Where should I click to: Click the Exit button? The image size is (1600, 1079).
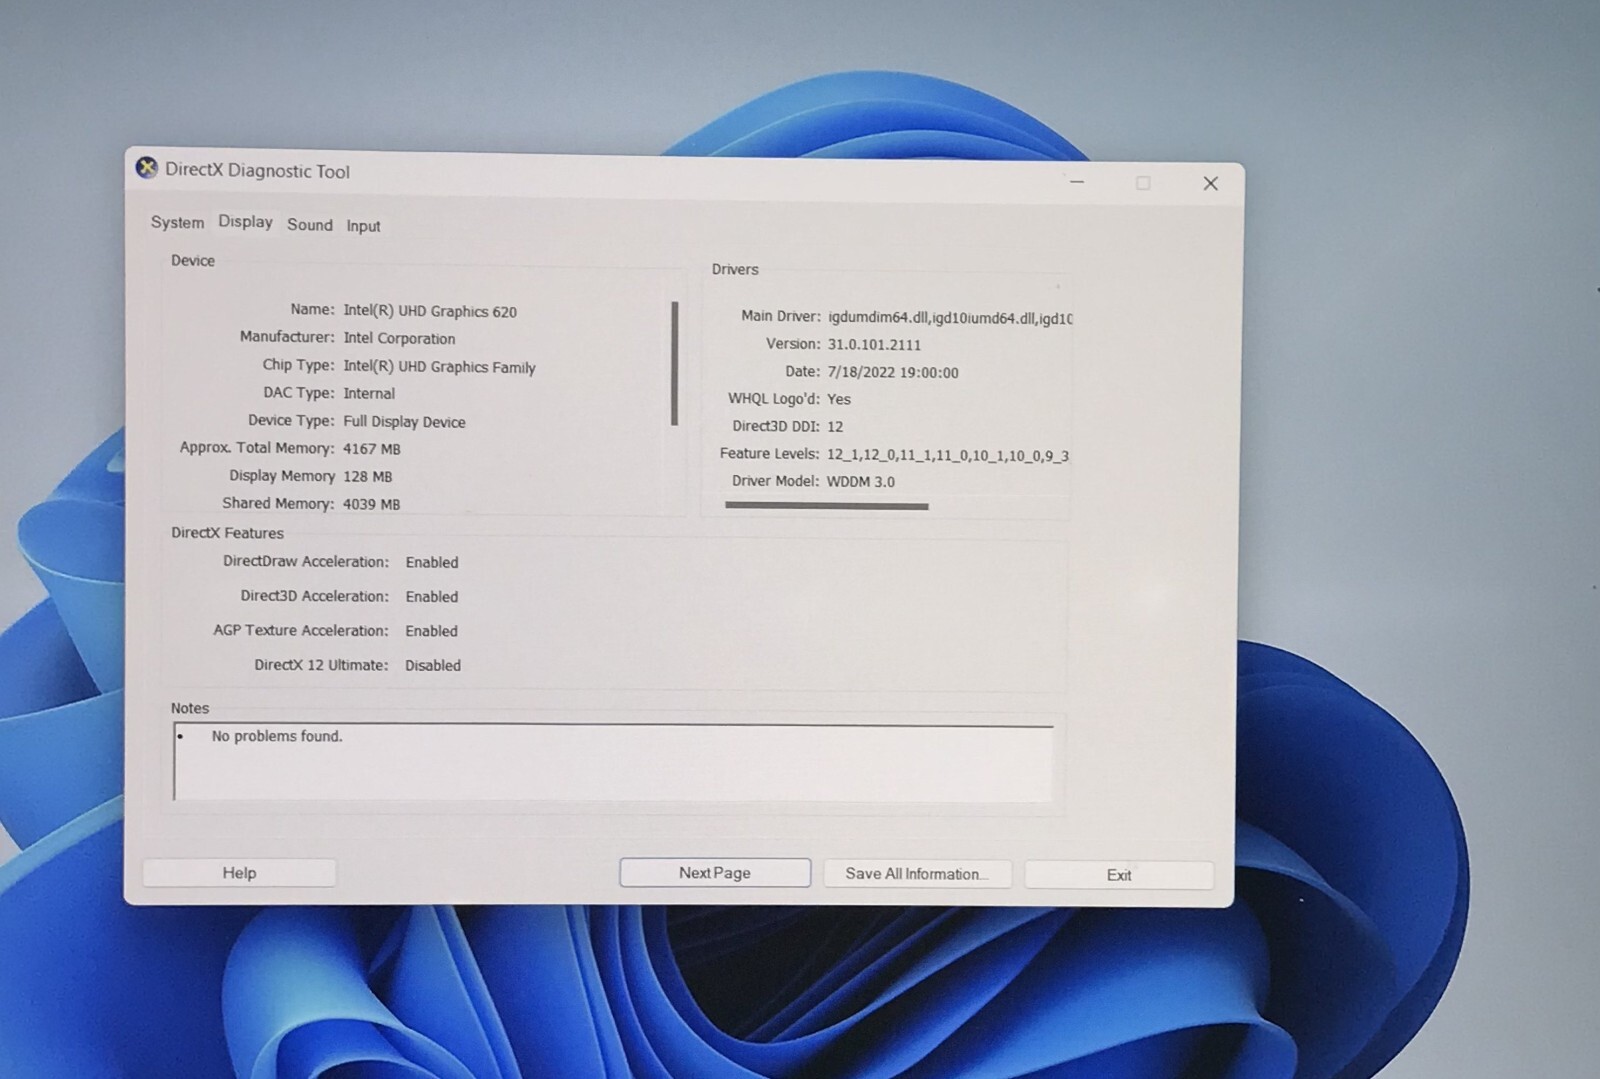pyautogui.click(x=1119, y=875)
